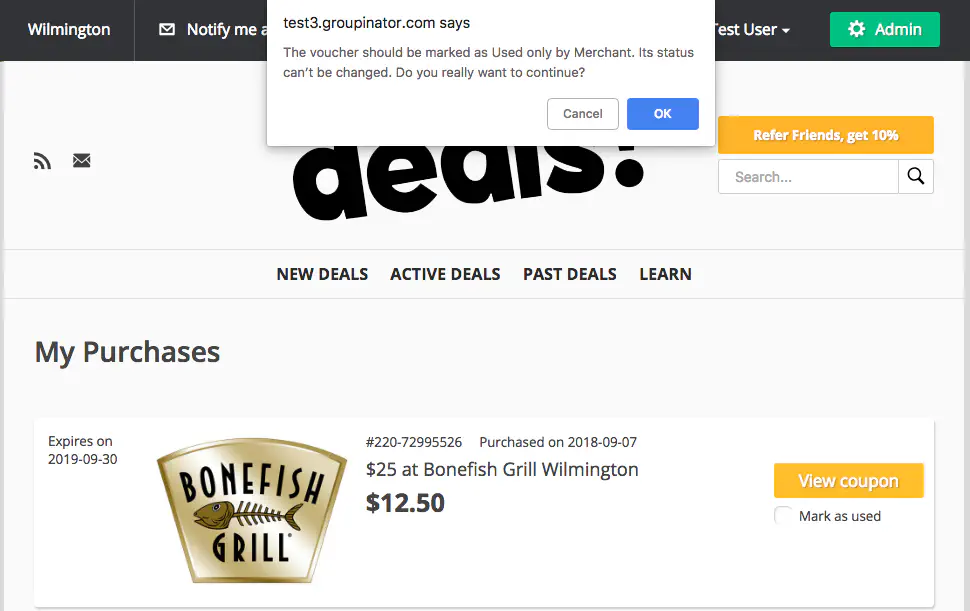The height and width of the screenshot is (611, 970).
Task: Click the envelope icon next to Notify me
Action: tap(167, 29)
